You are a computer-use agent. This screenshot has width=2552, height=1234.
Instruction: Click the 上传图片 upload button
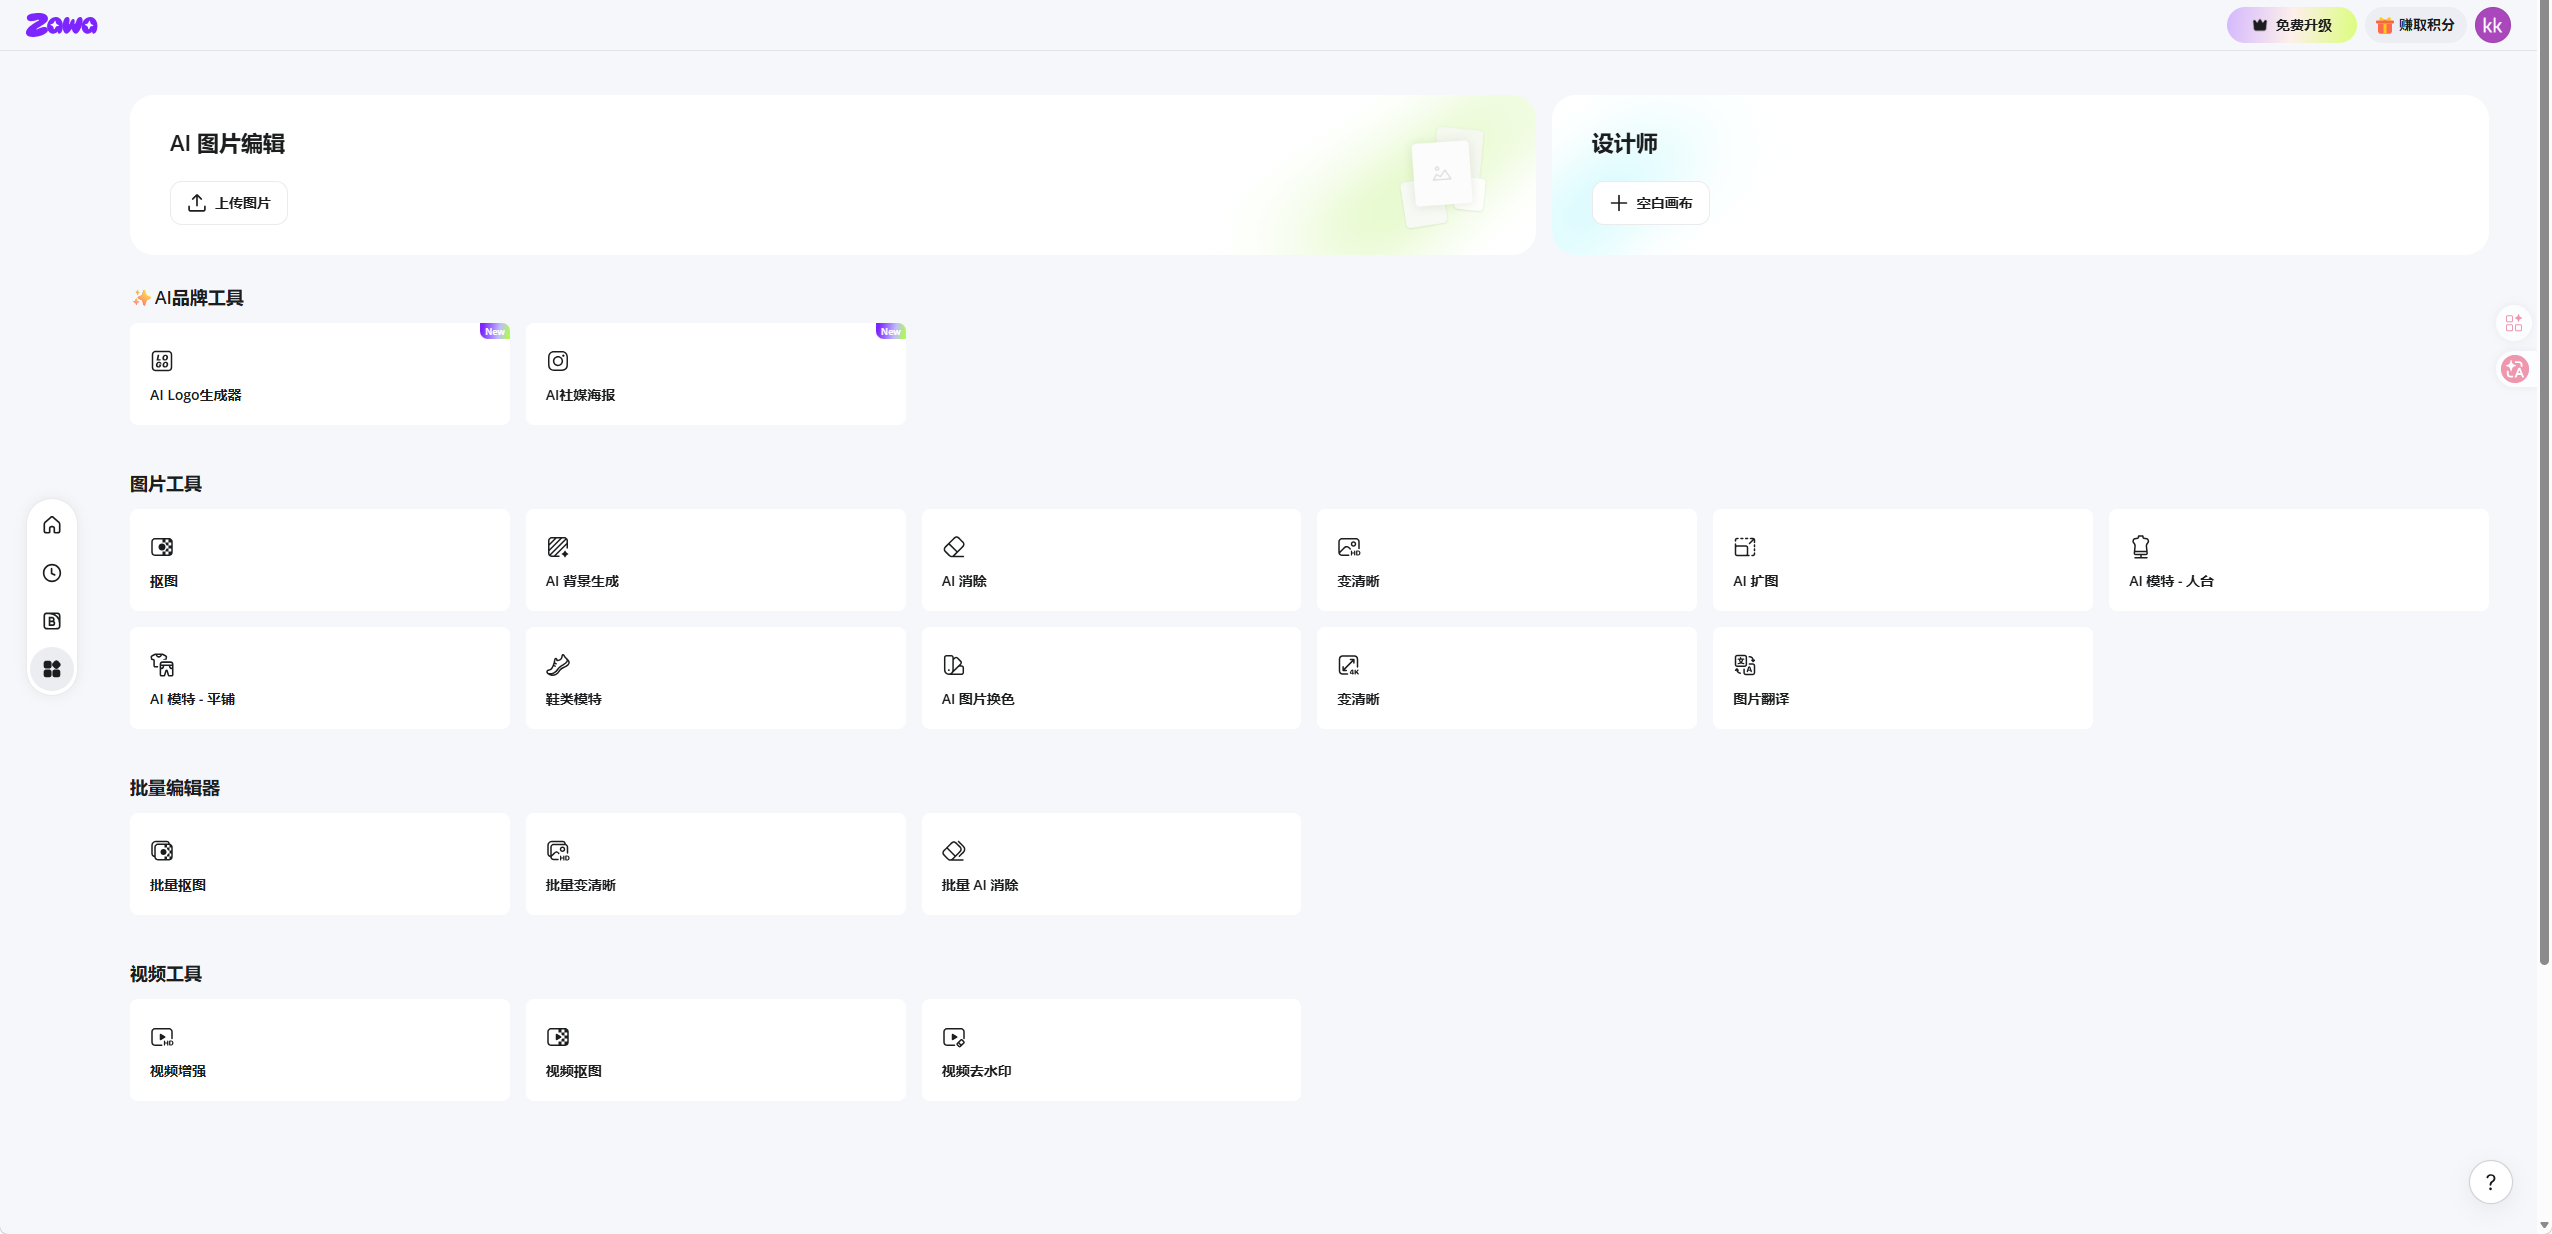[x=229, y=203]
